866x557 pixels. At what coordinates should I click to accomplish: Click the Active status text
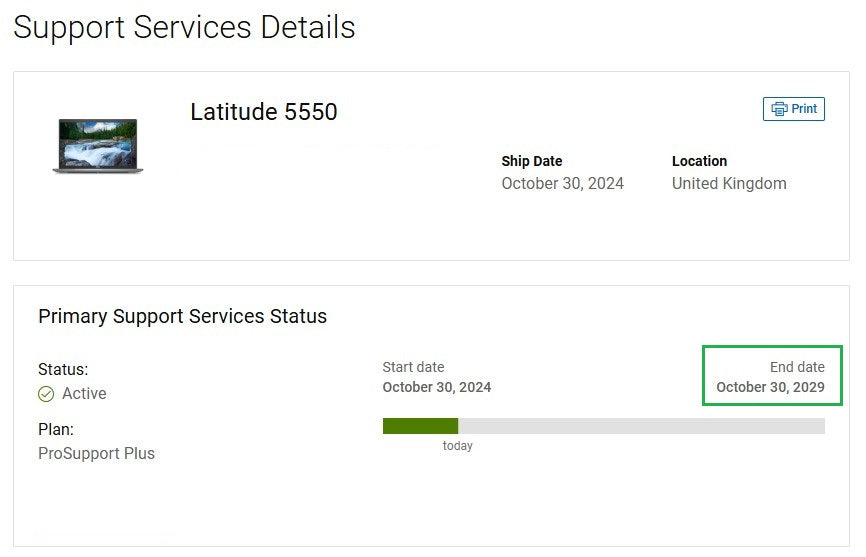tap(84, 394)
